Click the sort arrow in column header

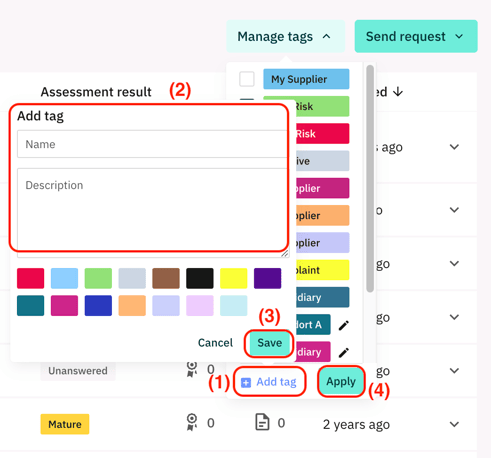[398, 91]
